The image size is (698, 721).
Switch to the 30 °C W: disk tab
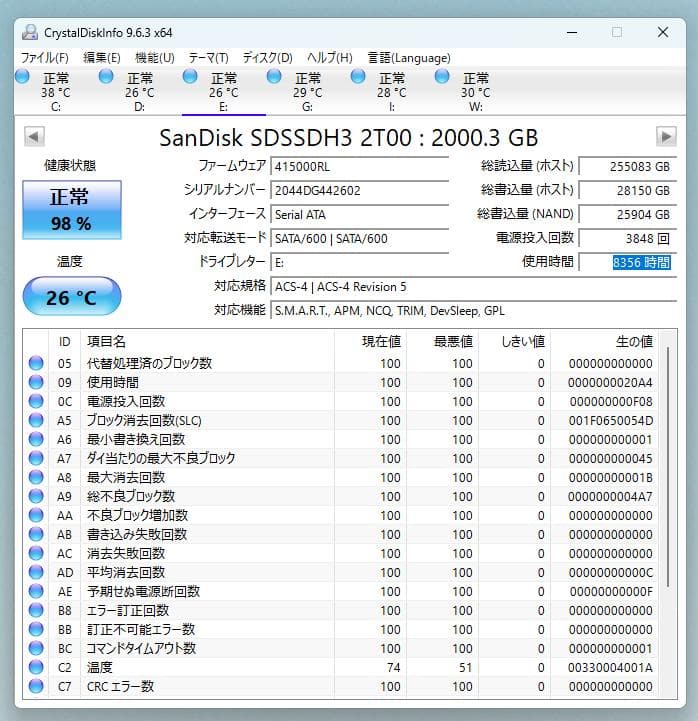pyautogui.click(x=475, y=92)
